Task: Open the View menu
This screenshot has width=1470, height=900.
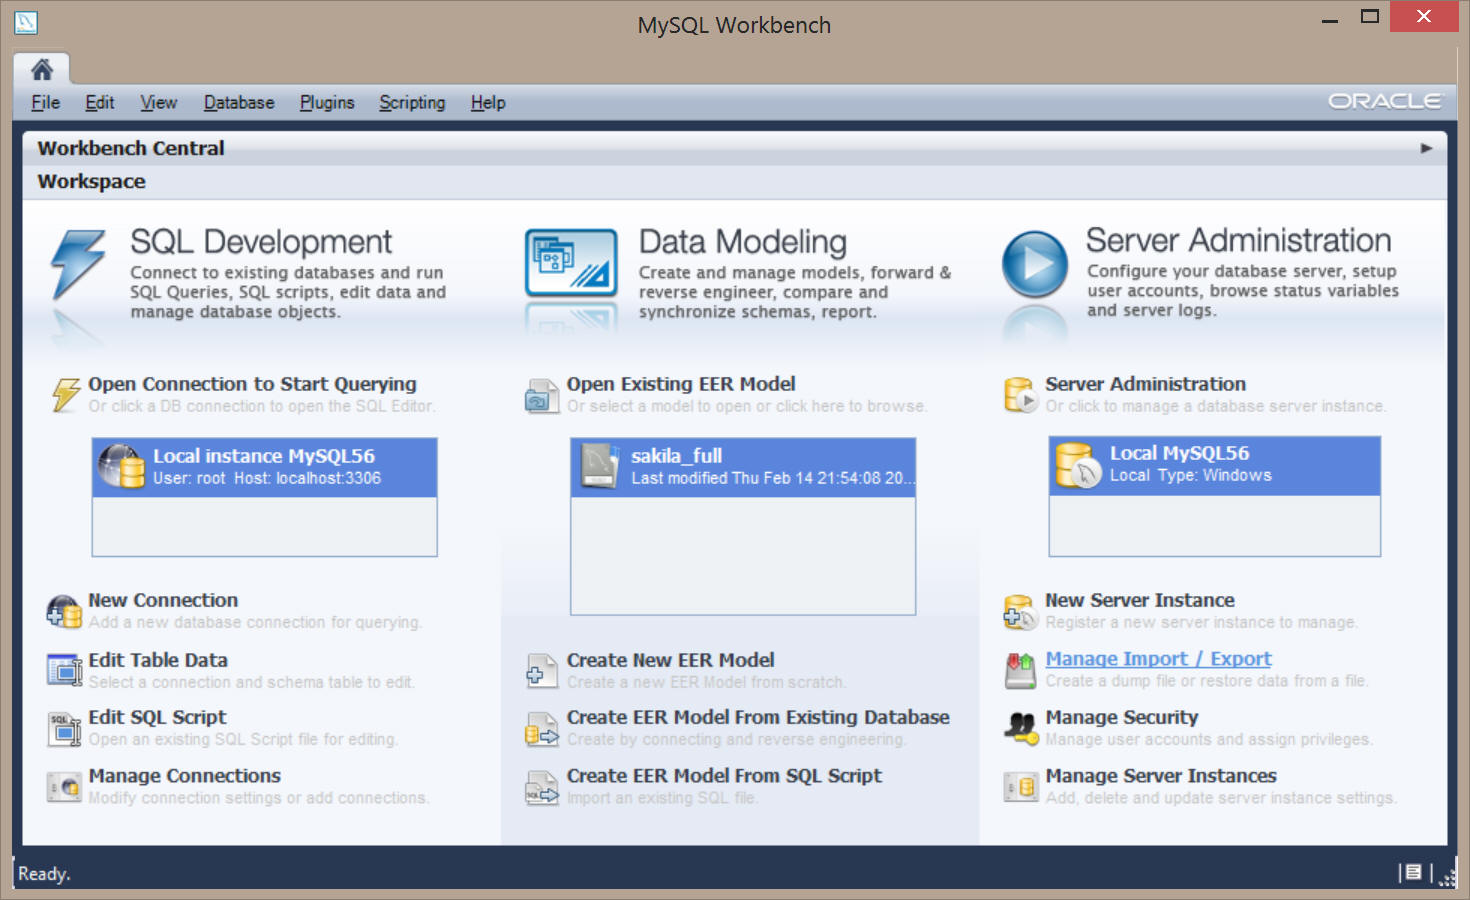Action: pyautogui.click(x=158, y=102)
